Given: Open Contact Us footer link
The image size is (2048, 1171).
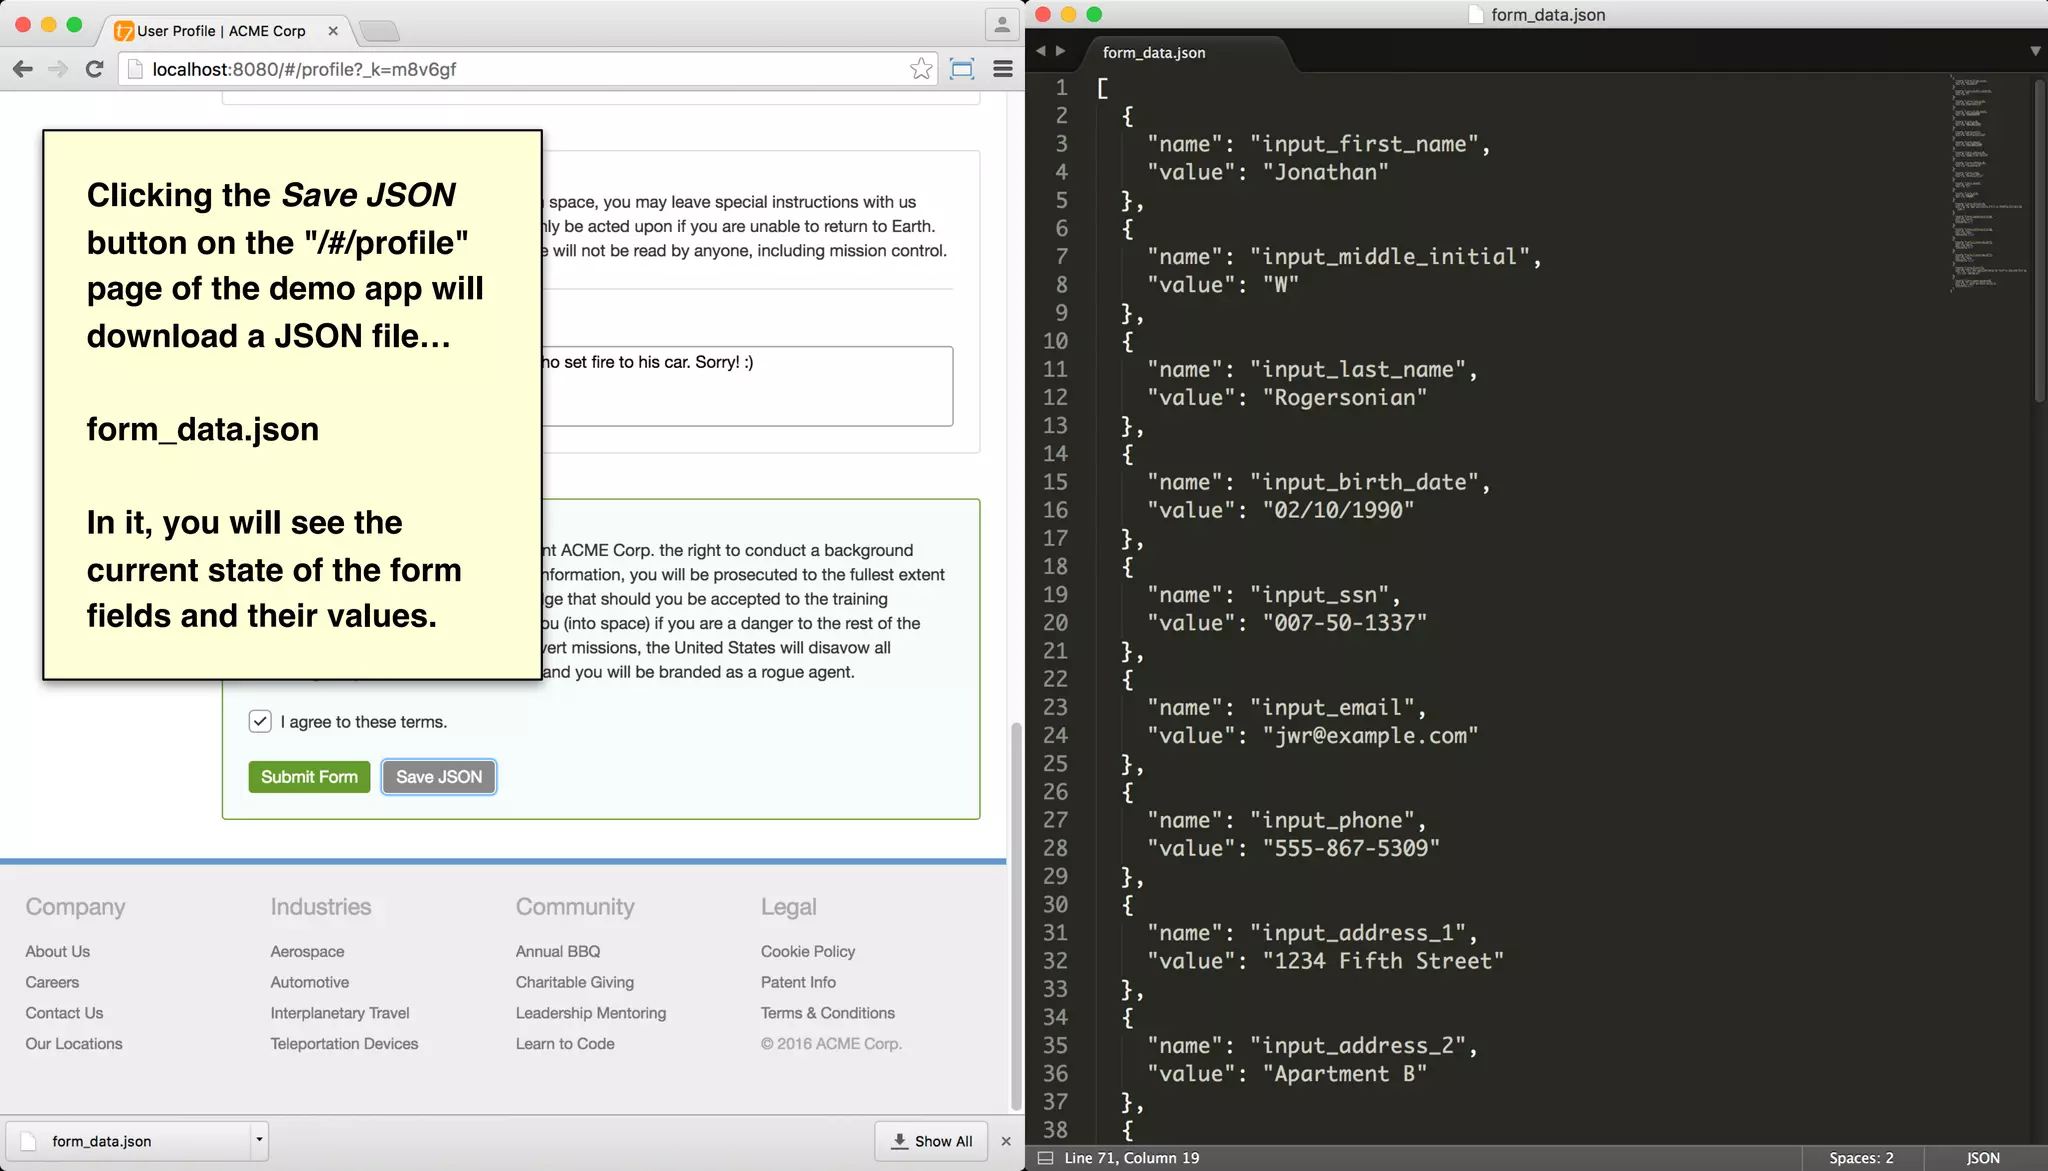Looking at the screenshot, I should pos(64,1013).
